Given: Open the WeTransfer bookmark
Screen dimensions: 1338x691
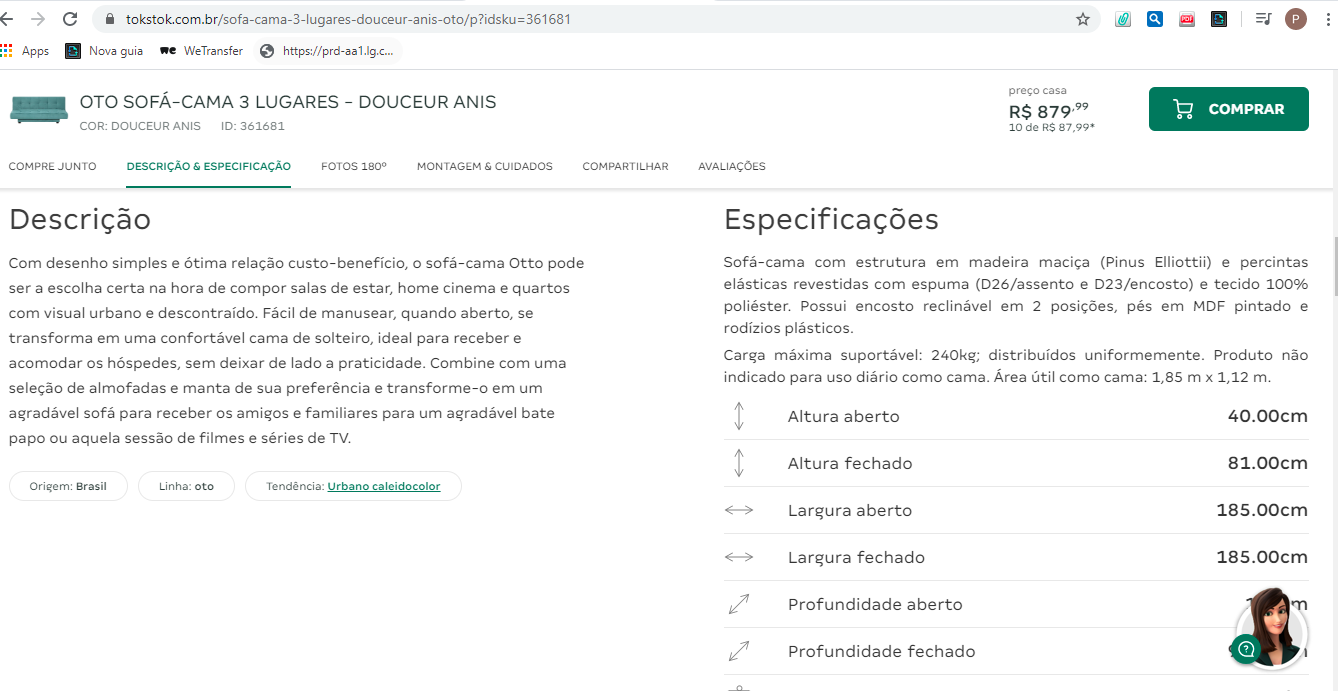Looking at the screenshot, I should coord(201,51).
